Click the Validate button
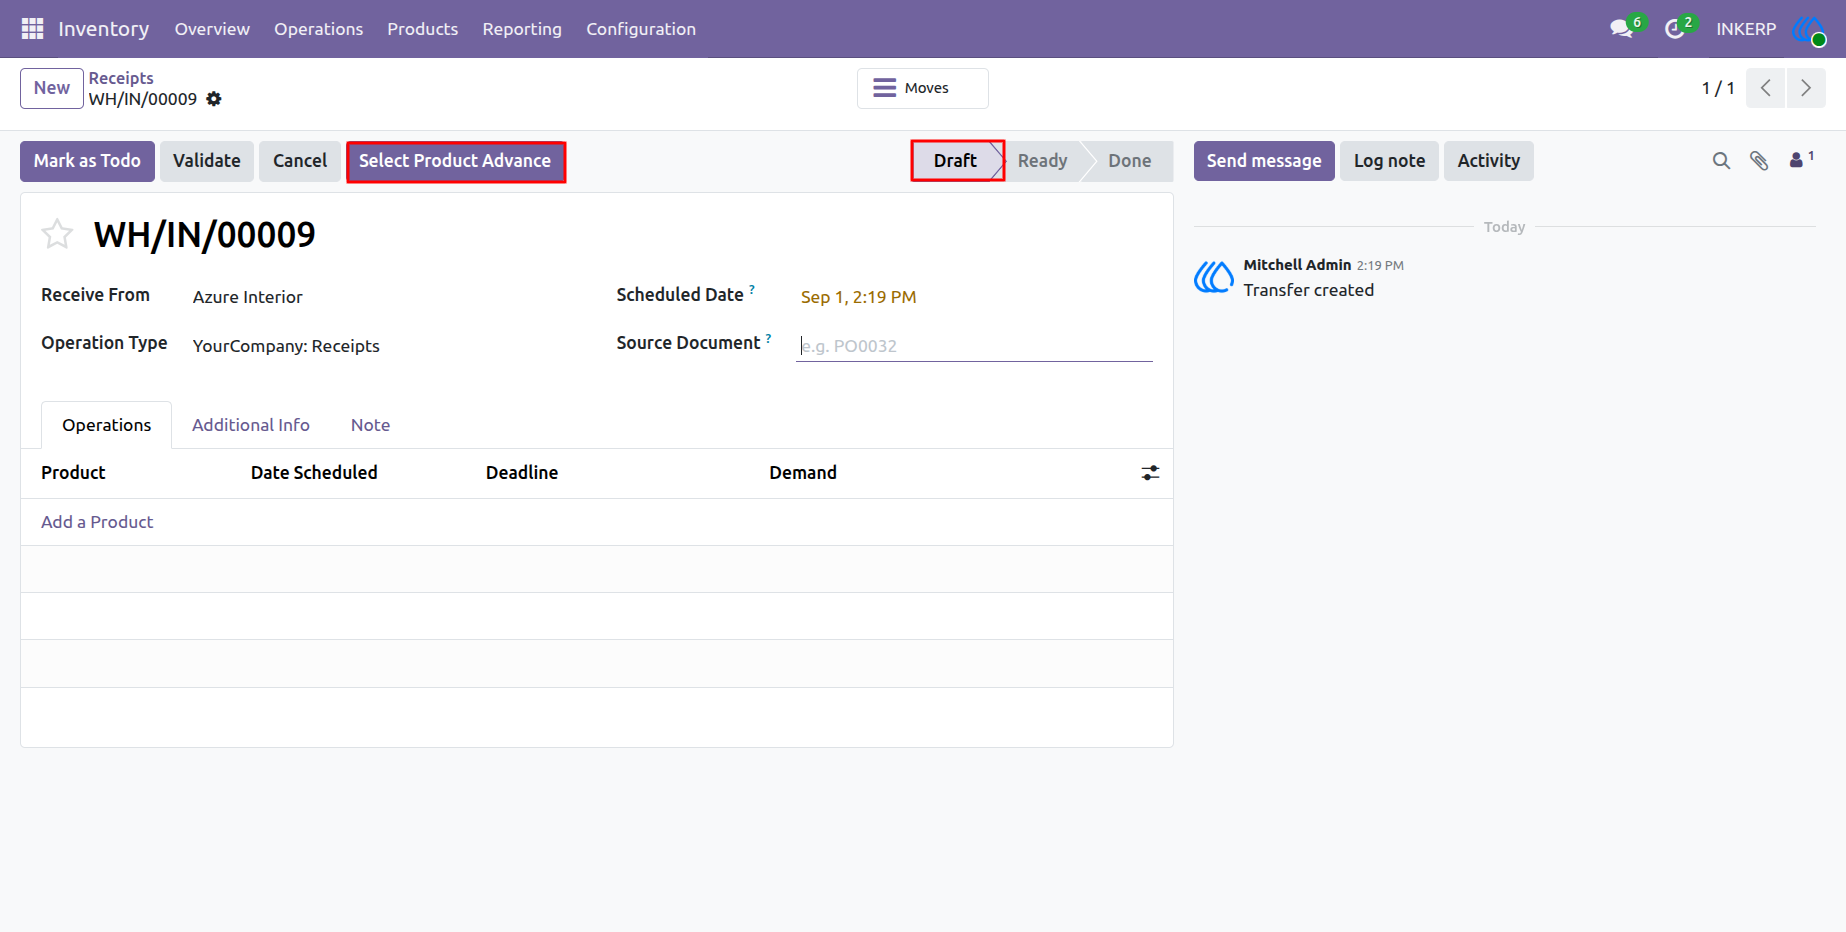 coord(207,161)
